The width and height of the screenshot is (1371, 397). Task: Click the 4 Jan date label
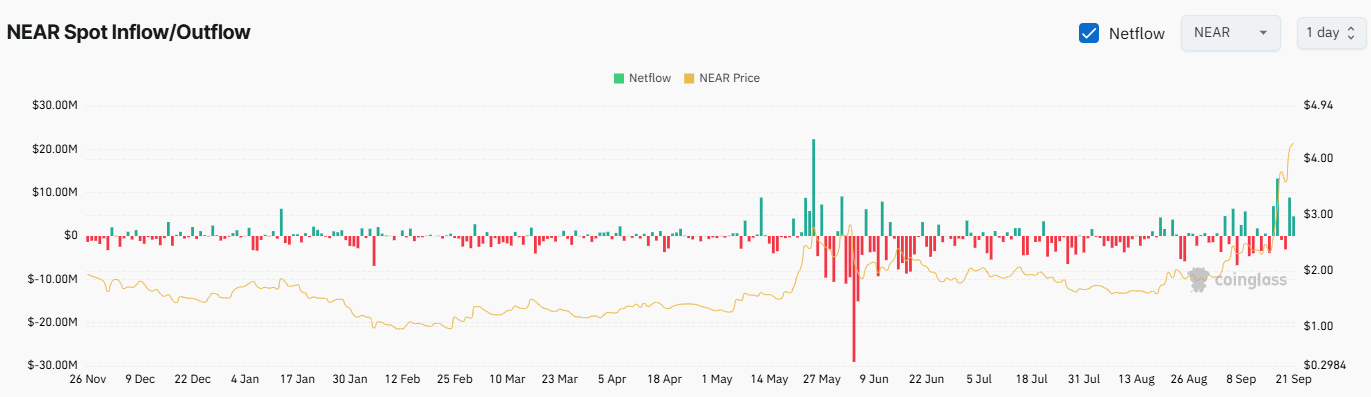tap(245, 380)
